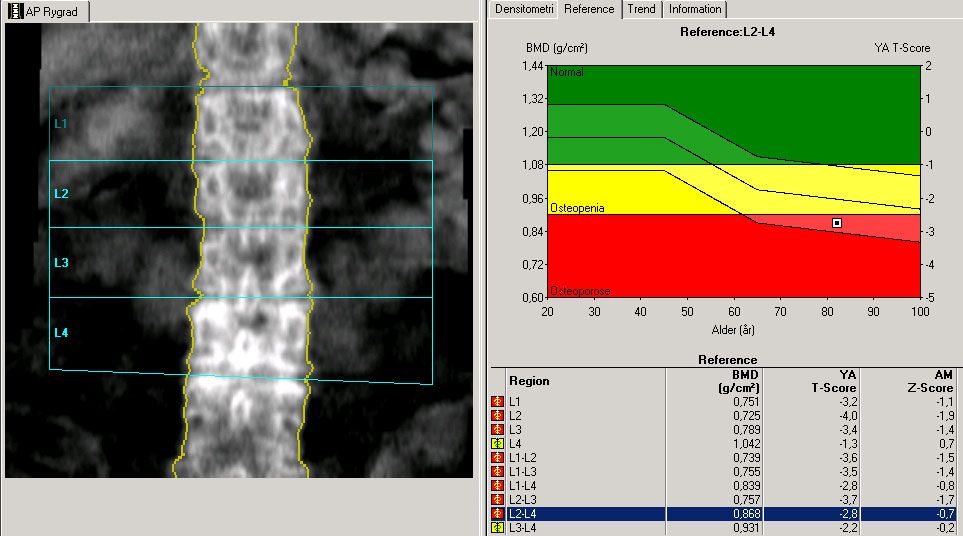Click the red status icon beside L1

pyautogui.click(x=497, y=402)
